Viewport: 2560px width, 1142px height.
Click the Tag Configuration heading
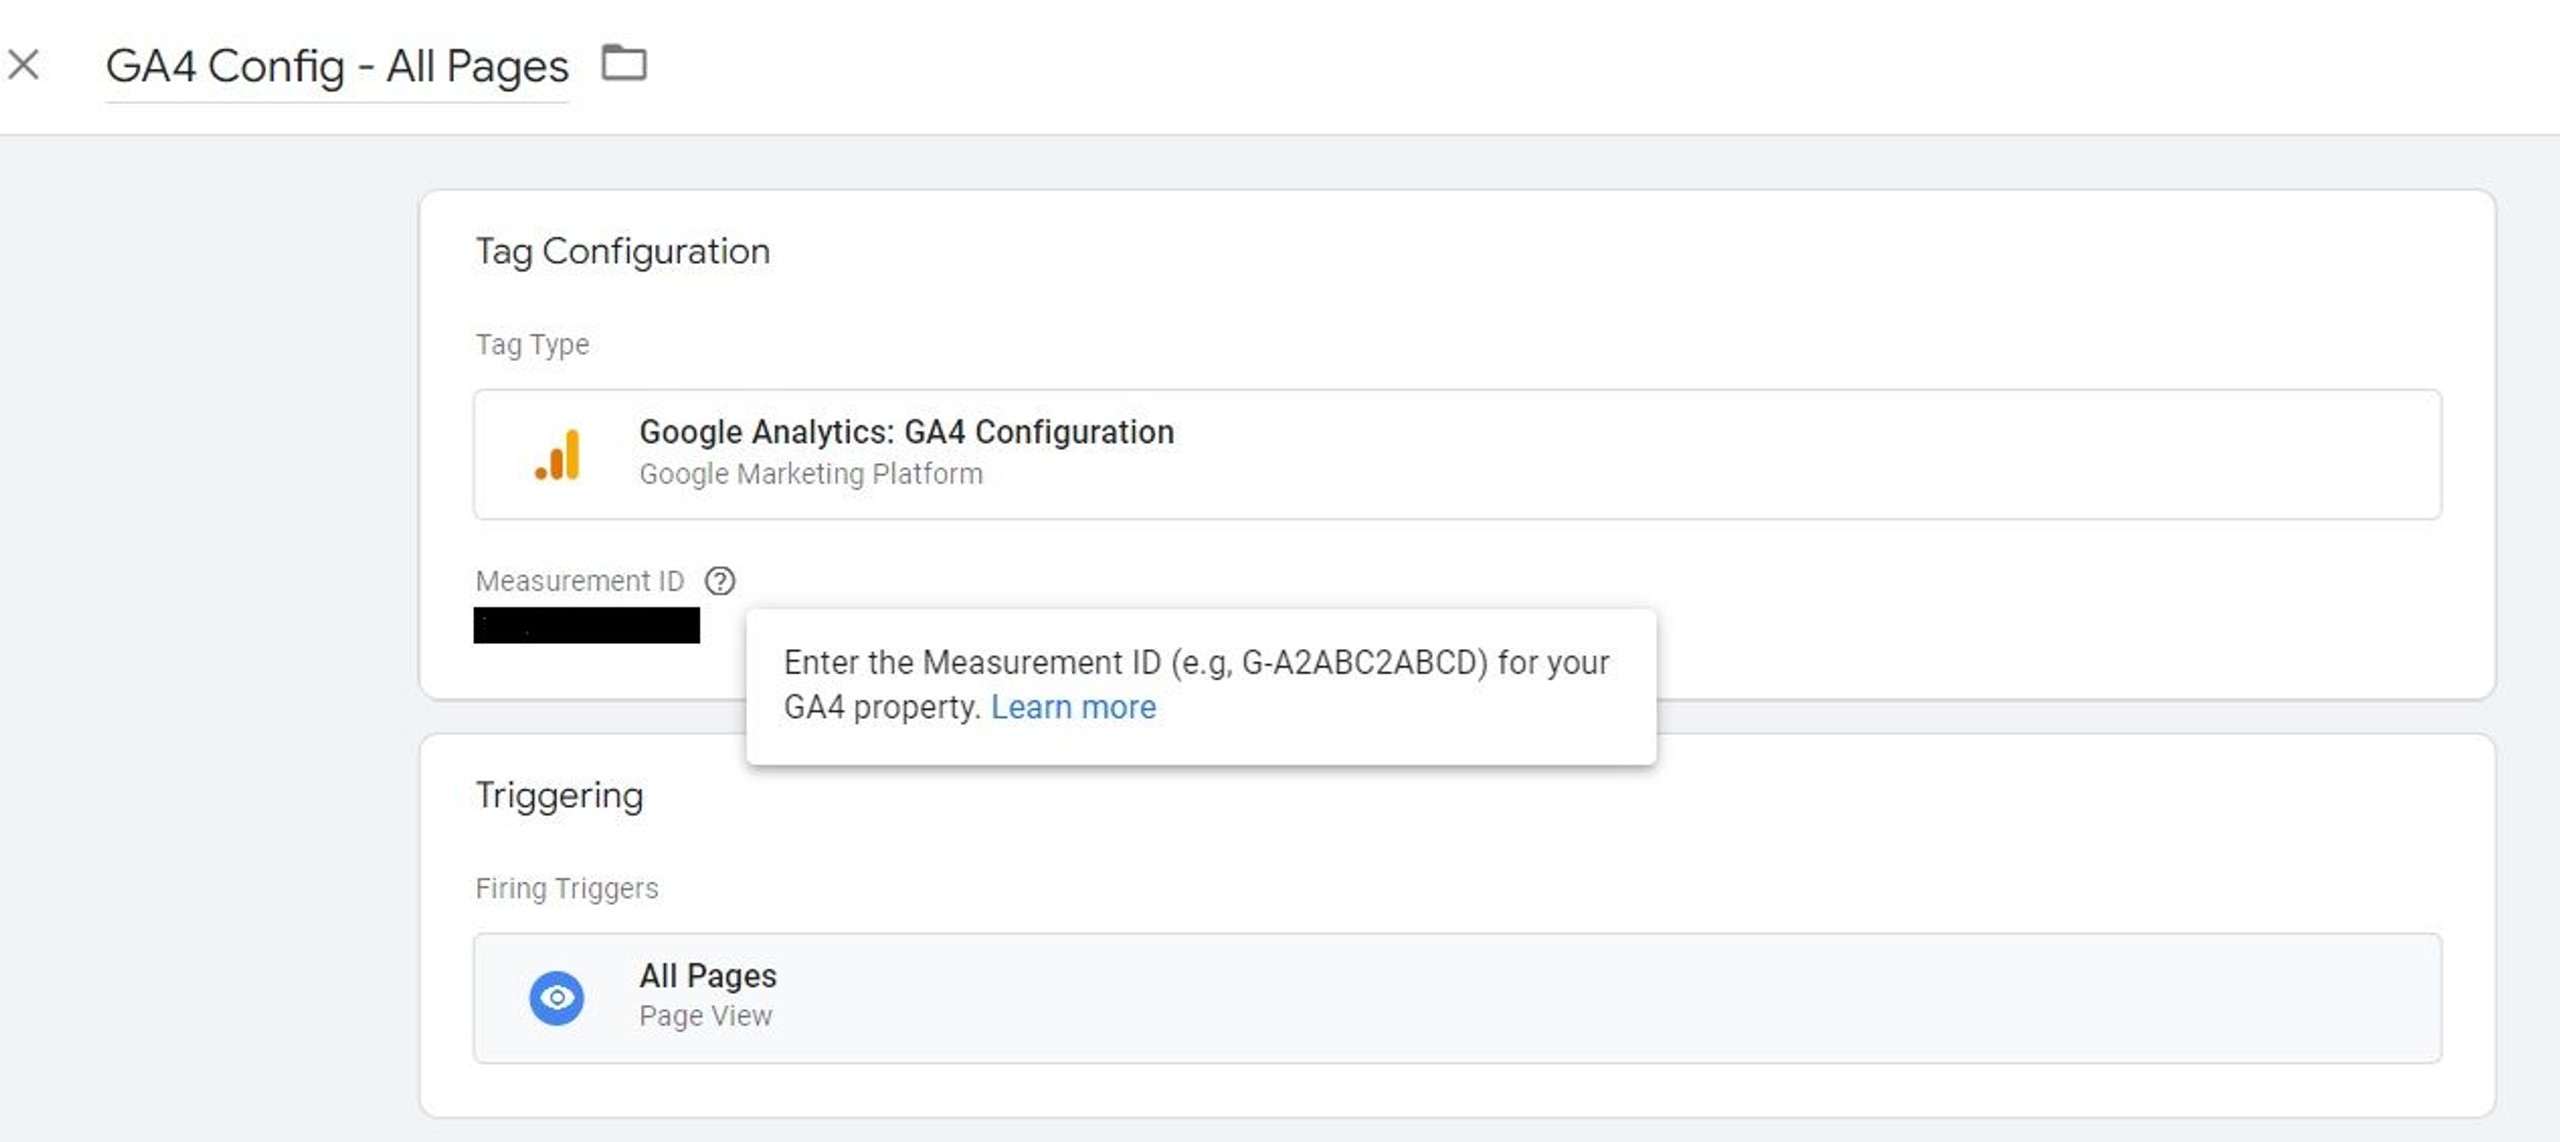pos(622,251)
